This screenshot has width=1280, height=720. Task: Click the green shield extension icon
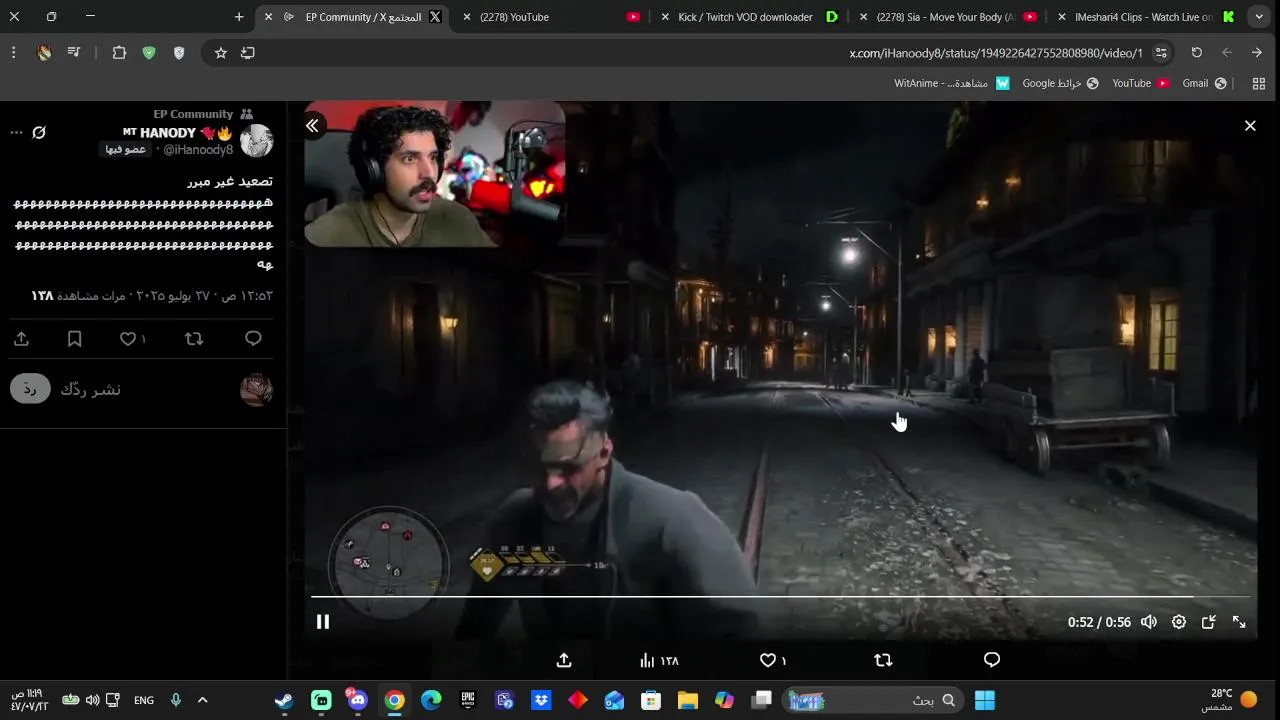tap(149, 53)
